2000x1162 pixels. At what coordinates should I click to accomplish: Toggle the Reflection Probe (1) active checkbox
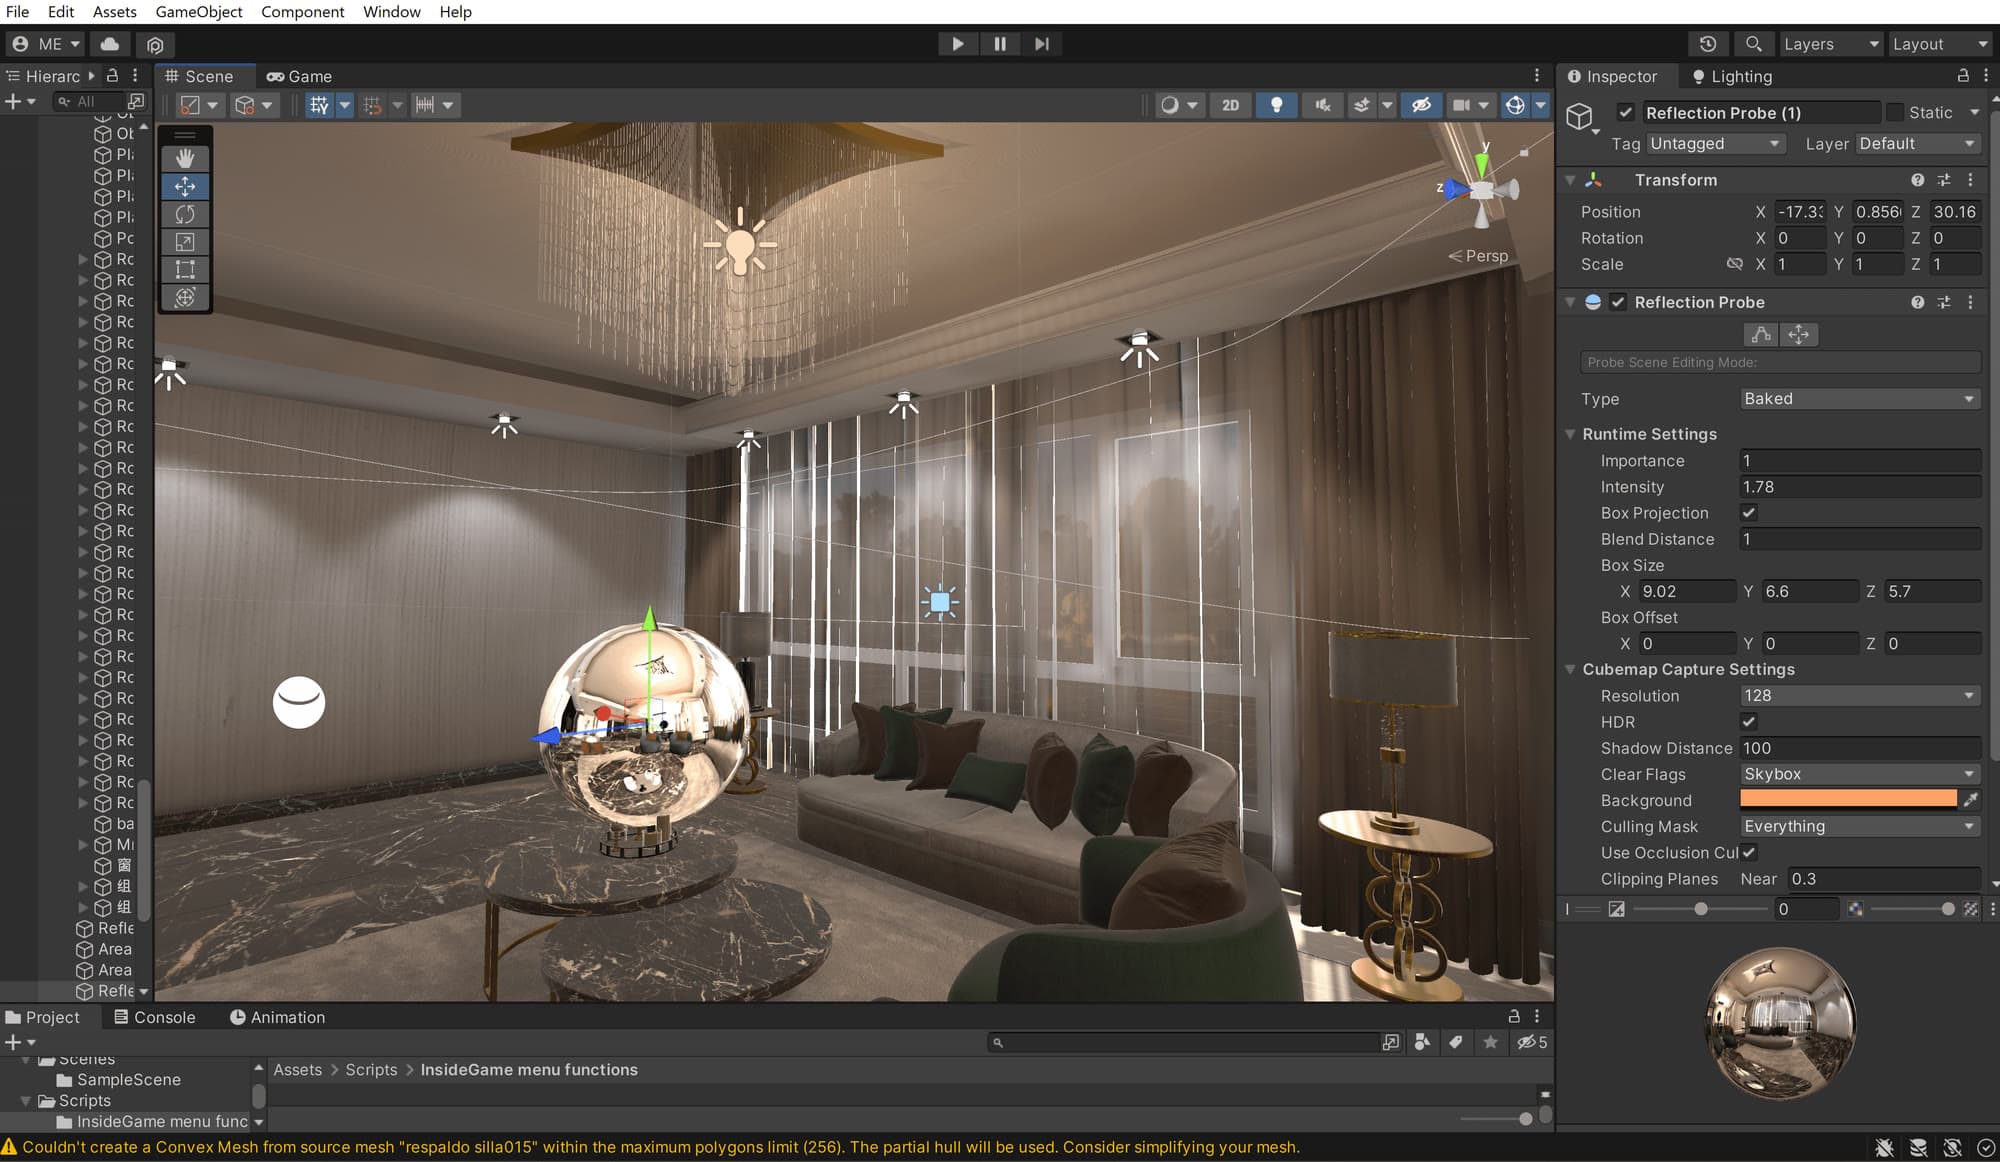coord(1625,113)
